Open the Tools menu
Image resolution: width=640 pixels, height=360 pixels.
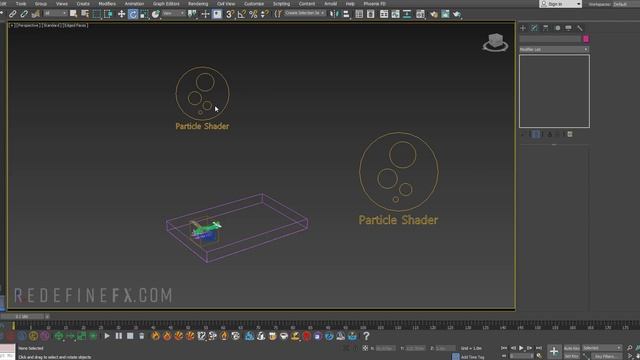pos(21,4)
